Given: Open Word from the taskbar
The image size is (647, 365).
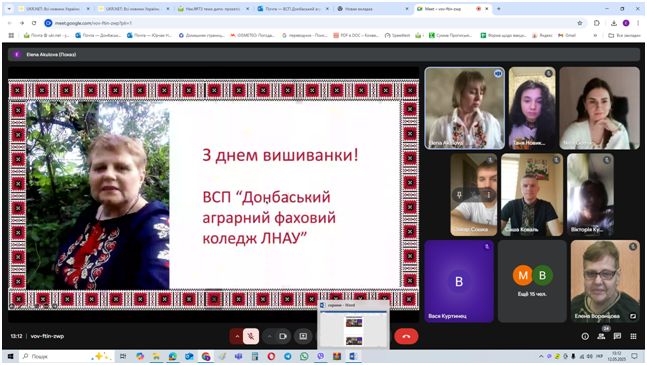Looking at the screenshot, I should [x=353, y=356].
